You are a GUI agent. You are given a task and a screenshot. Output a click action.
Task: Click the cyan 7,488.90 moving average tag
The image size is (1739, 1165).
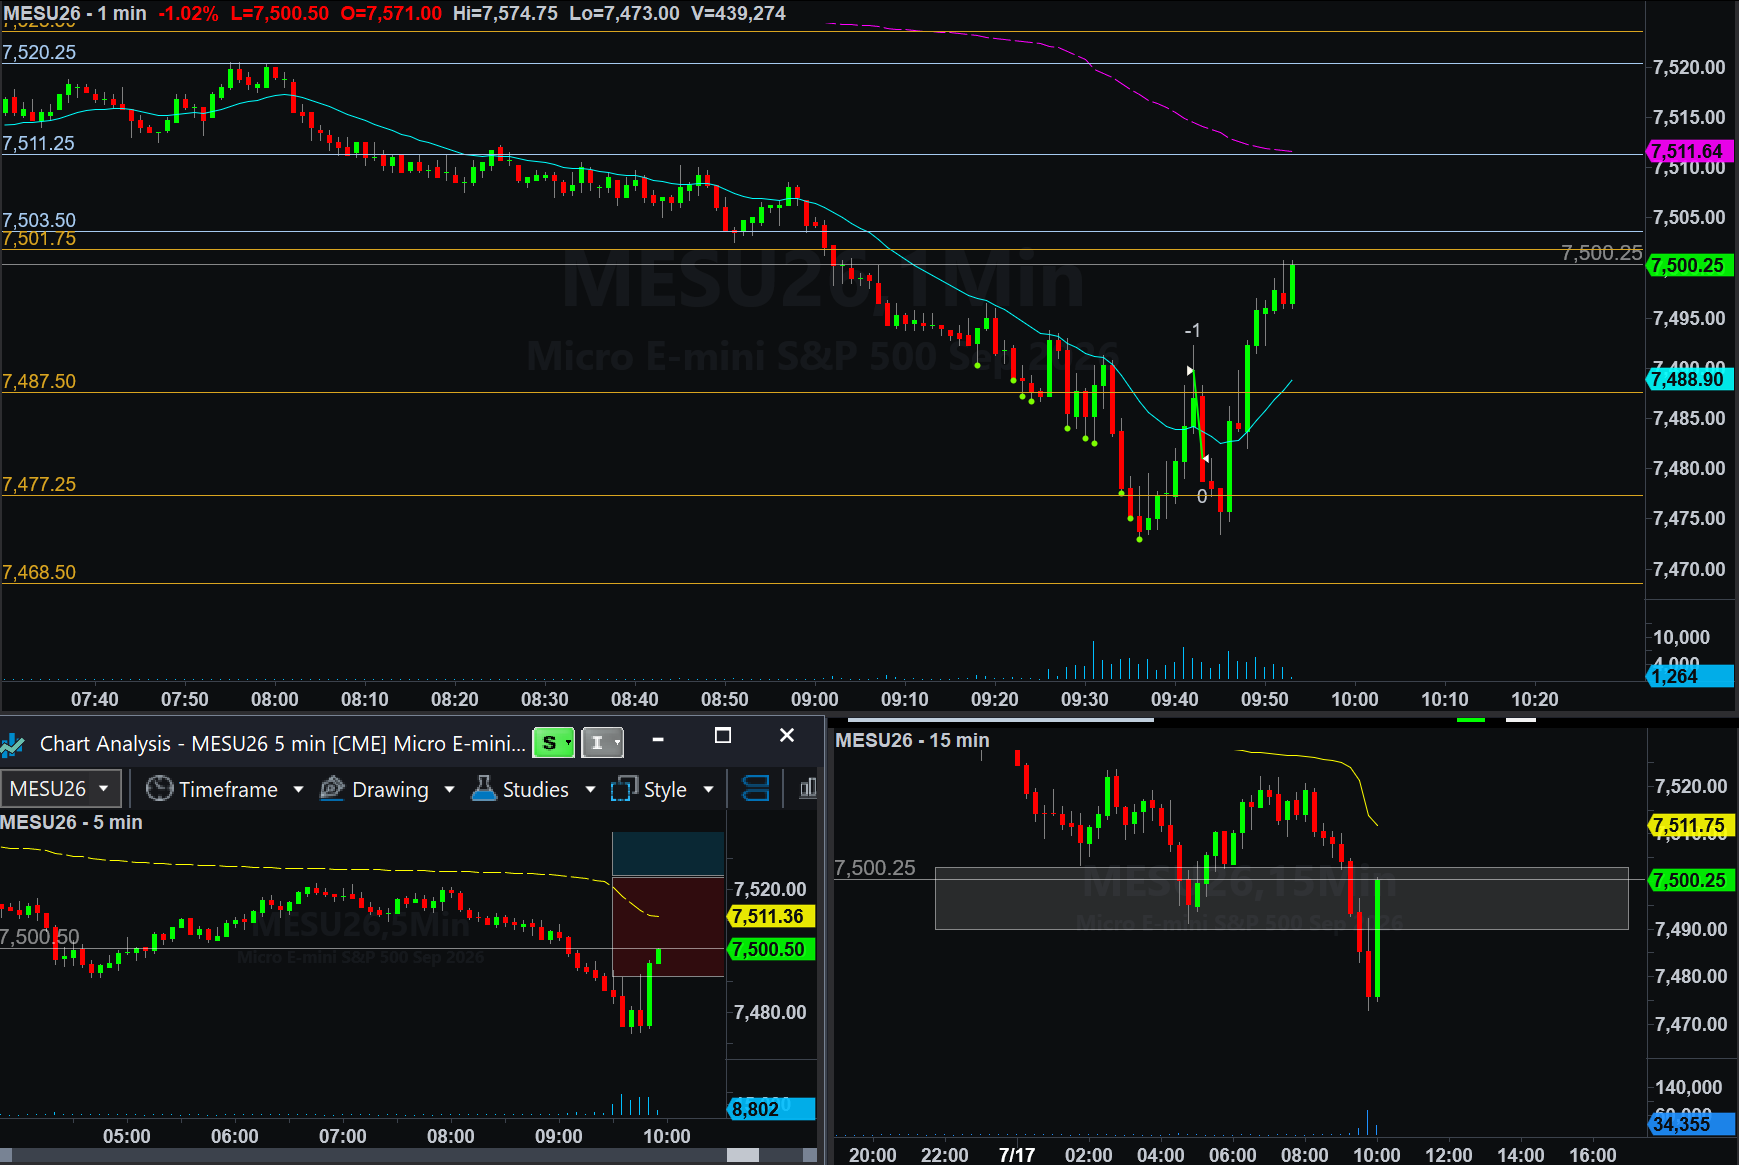coord(1688,379)
